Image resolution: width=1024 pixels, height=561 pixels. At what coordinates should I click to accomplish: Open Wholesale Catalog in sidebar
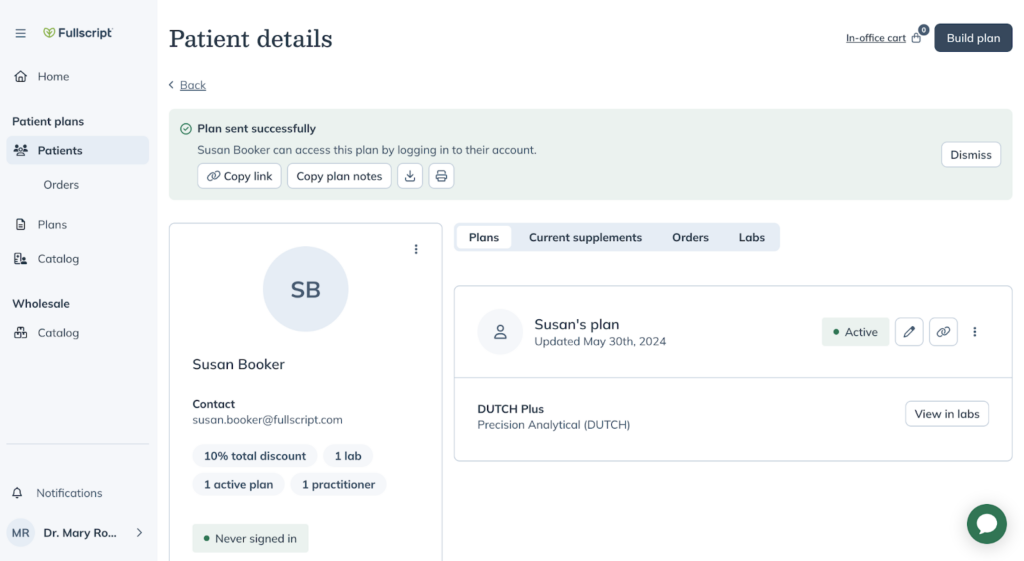(57, 333)
